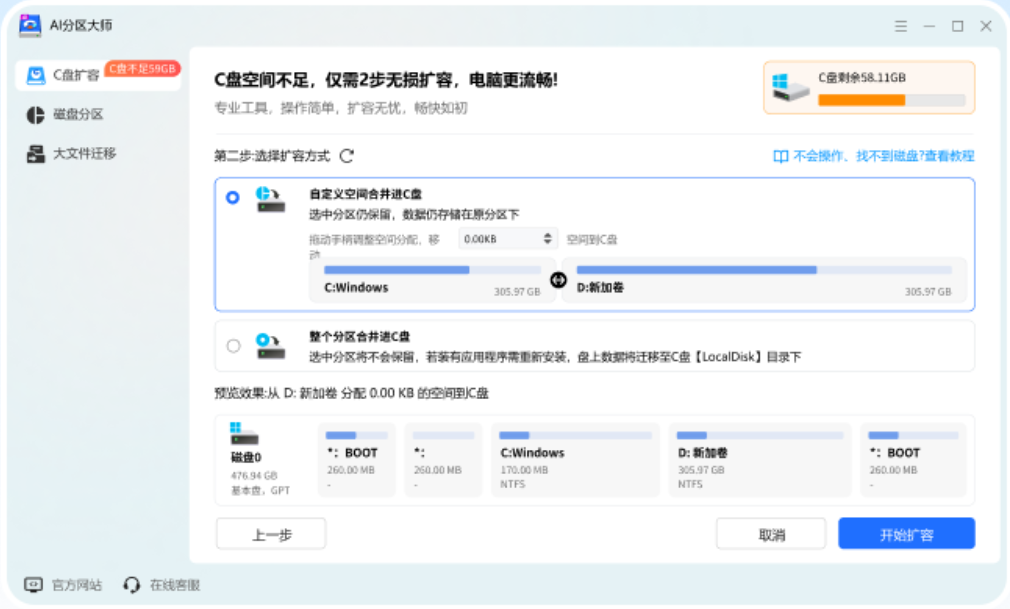
Task: Click the preview text 预览效果
Action: (351, 393)
